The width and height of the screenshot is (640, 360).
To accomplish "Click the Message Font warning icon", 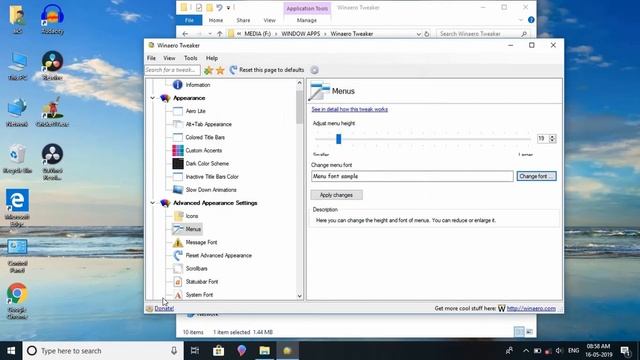I will click(178, 242).
